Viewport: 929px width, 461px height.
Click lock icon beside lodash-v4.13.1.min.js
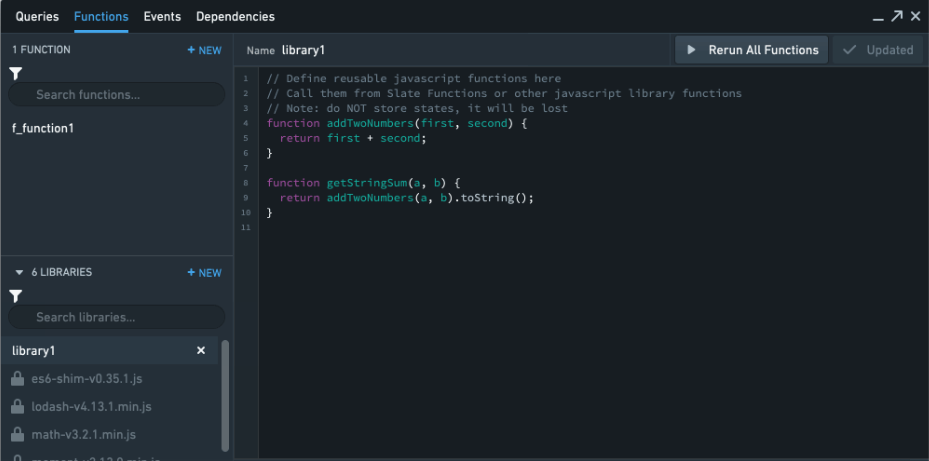[x=17, y=406]
